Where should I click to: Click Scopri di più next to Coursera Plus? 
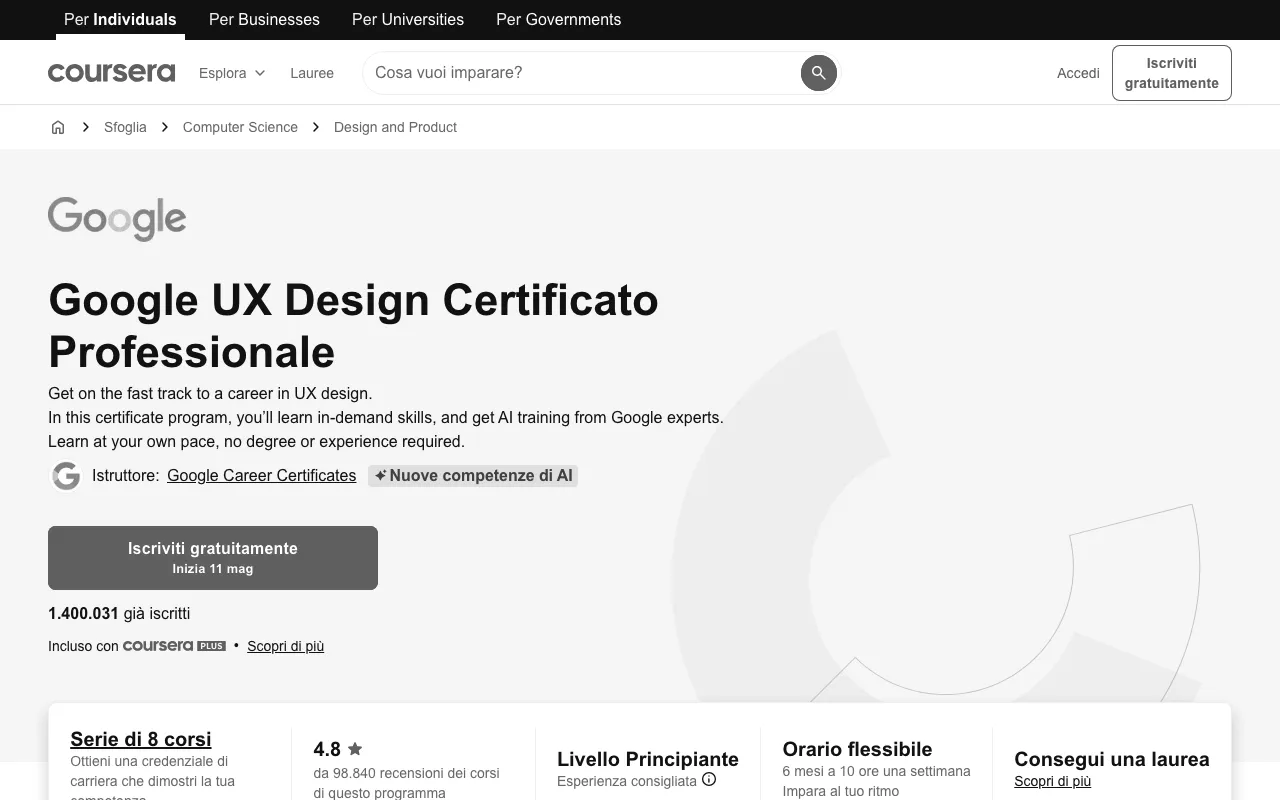point(285,646)
